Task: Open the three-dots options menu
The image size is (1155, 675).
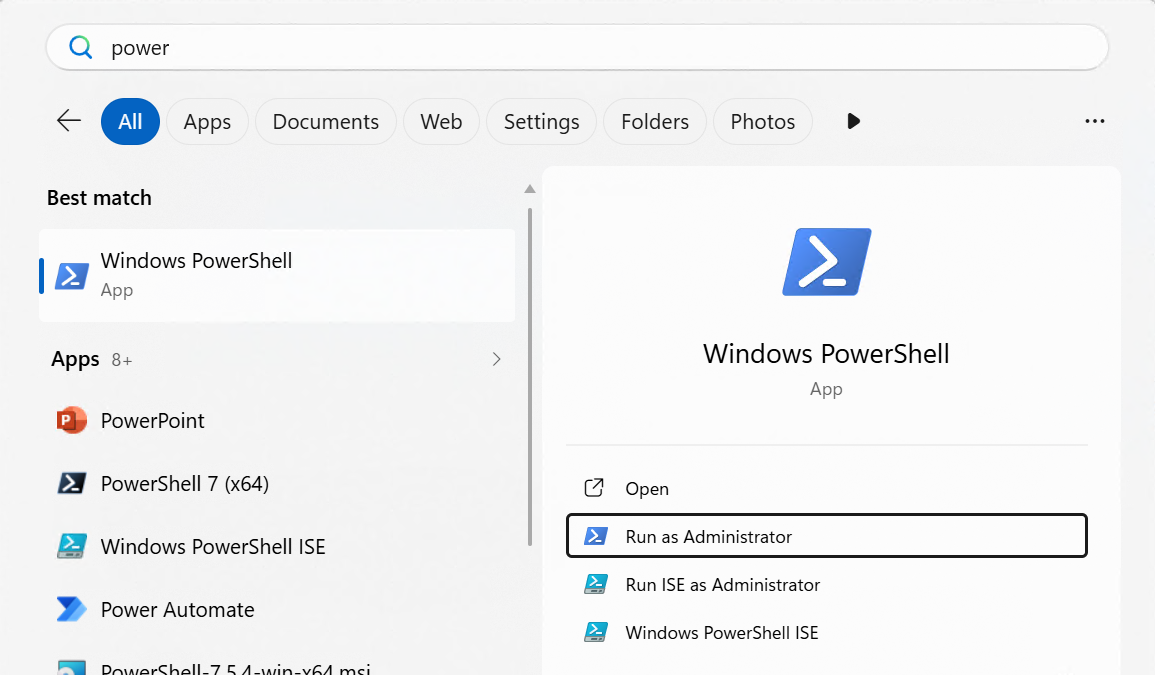Action: click(x=1095, y=121)
